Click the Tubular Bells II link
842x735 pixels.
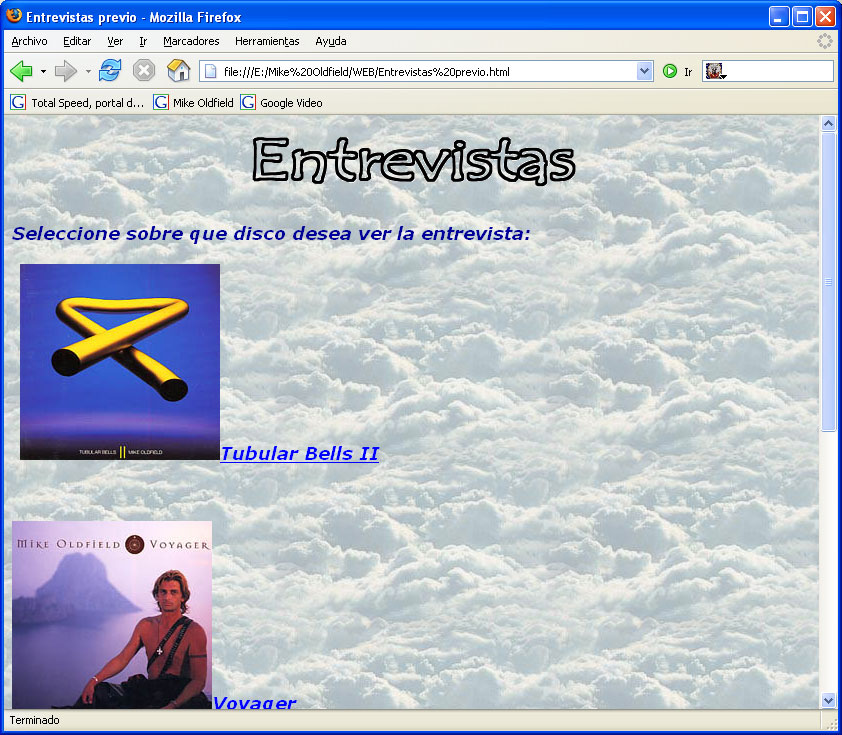tap(300, 454)
